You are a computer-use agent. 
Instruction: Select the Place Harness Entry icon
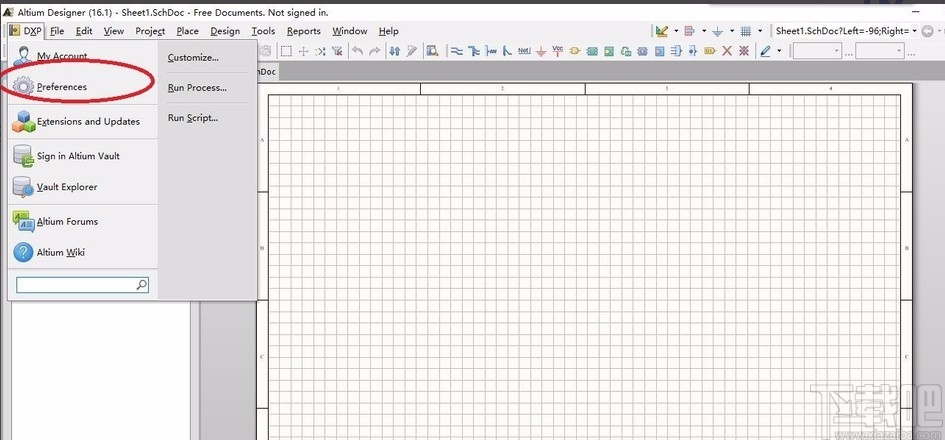[693, 51]
